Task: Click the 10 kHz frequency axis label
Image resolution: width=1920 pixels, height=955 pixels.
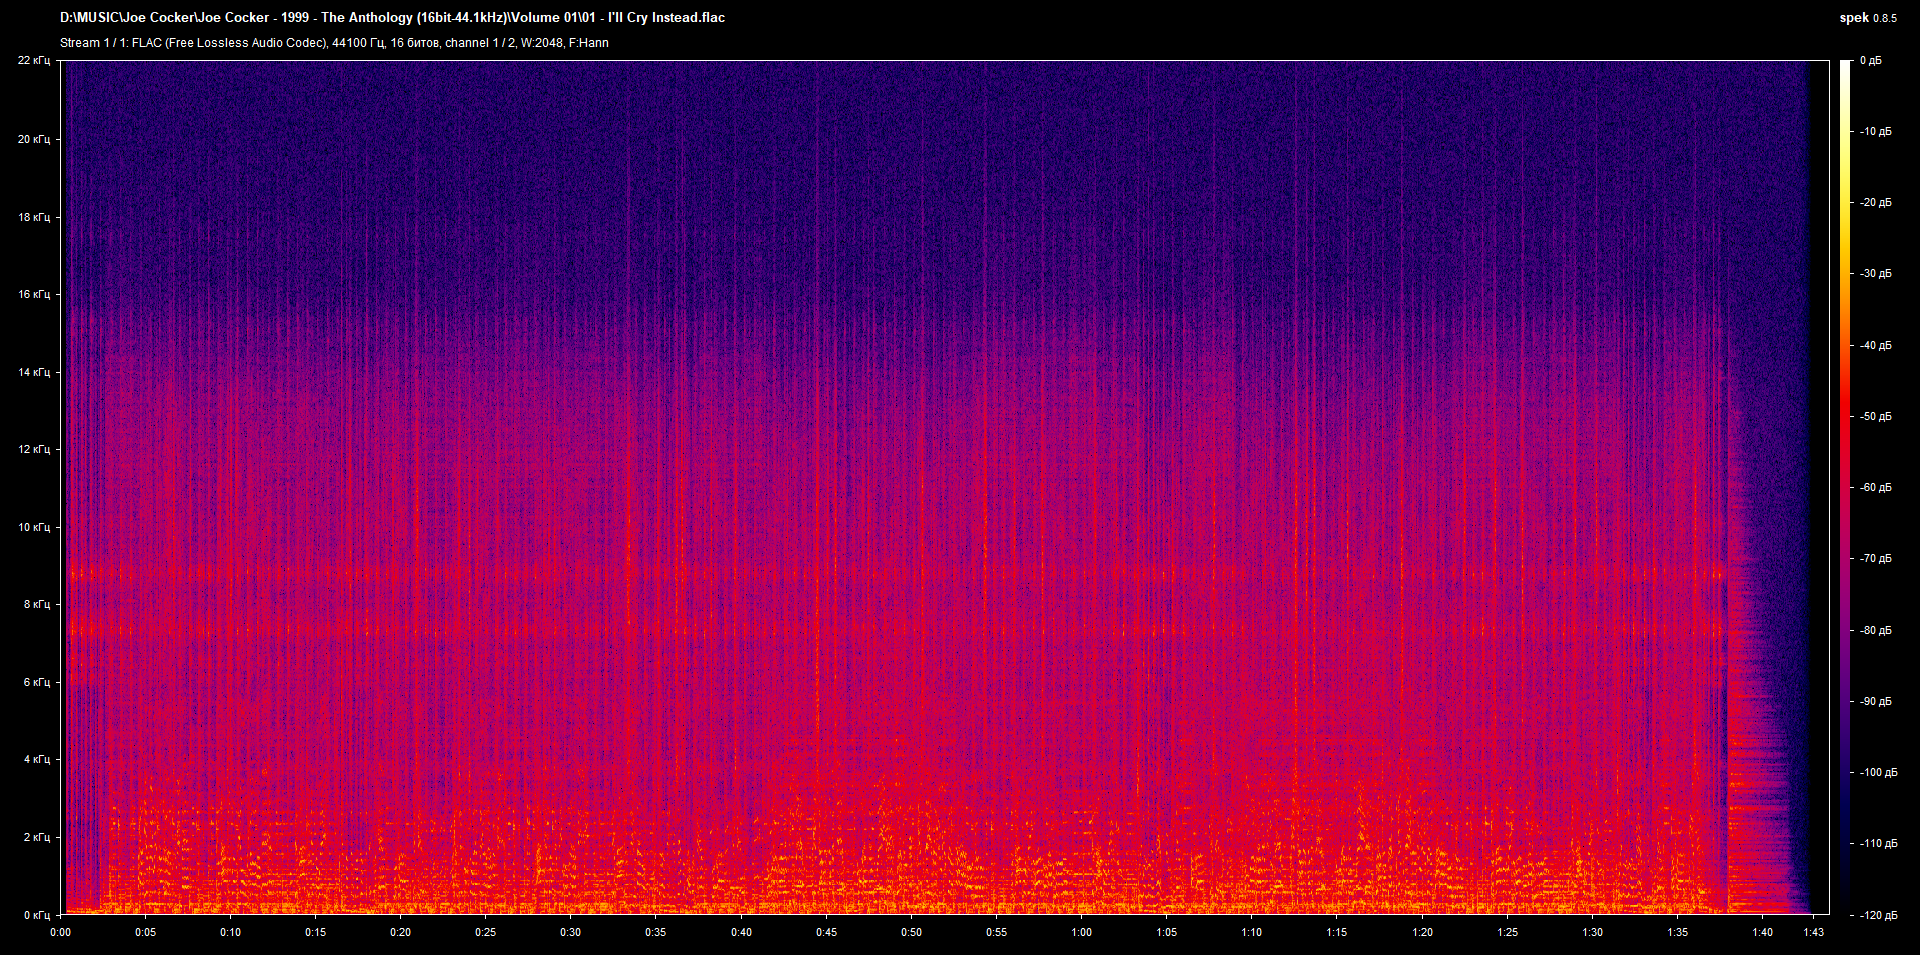Action: 34,527
